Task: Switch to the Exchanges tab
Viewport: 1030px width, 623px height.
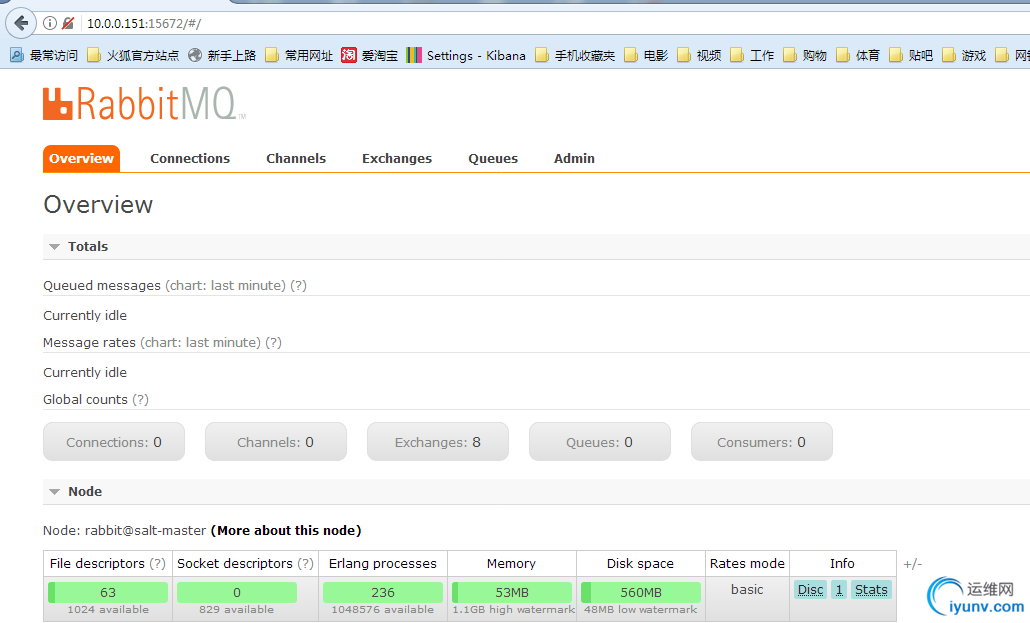Action: coord(397,158)
